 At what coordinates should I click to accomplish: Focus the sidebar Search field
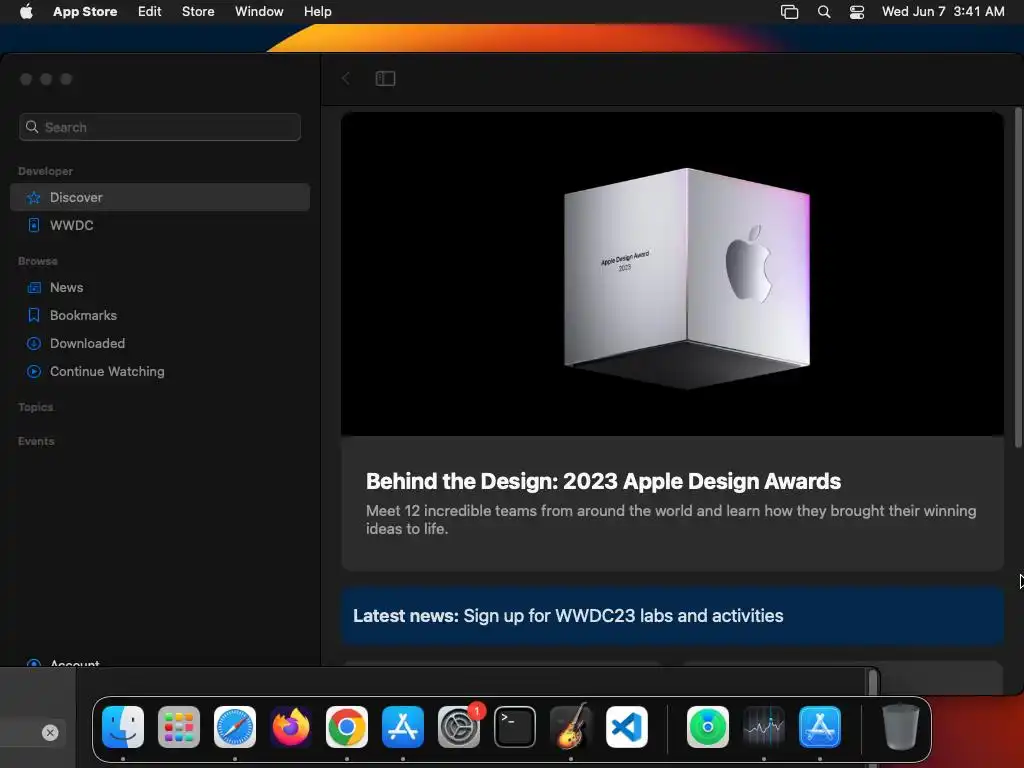[160, 127]
